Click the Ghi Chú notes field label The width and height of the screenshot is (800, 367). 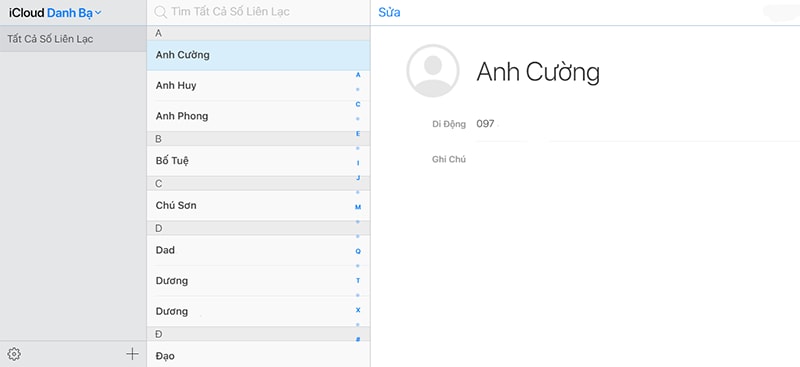pyautogui.click(x=448, y=159)
